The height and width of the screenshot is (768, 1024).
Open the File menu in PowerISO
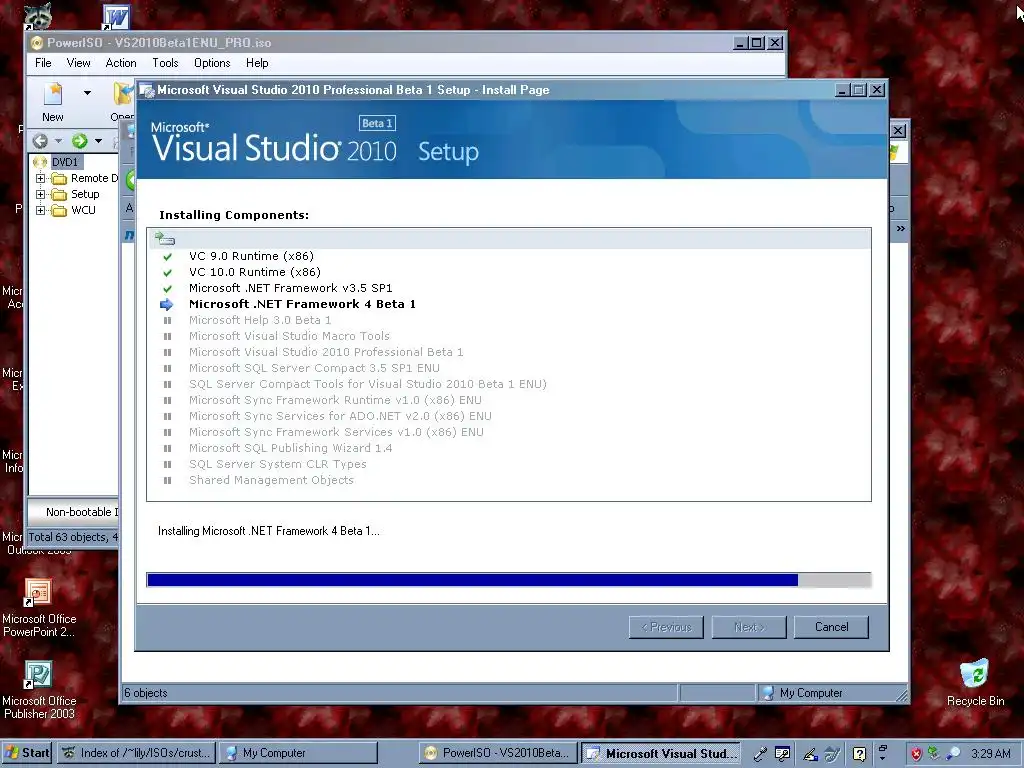43,63
